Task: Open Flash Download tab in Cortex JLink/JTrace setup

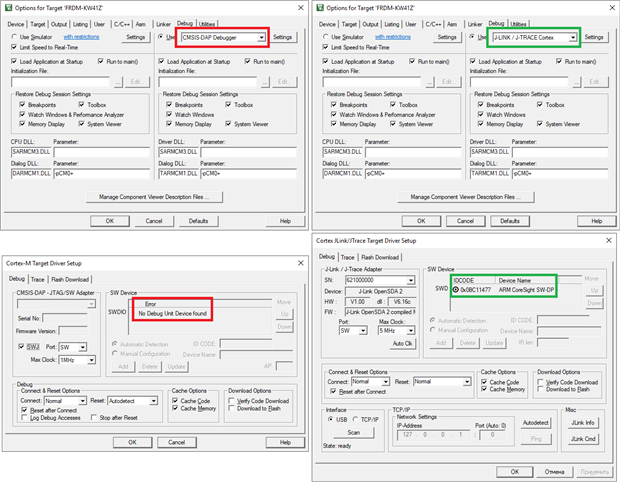Action: pos(379,256)
